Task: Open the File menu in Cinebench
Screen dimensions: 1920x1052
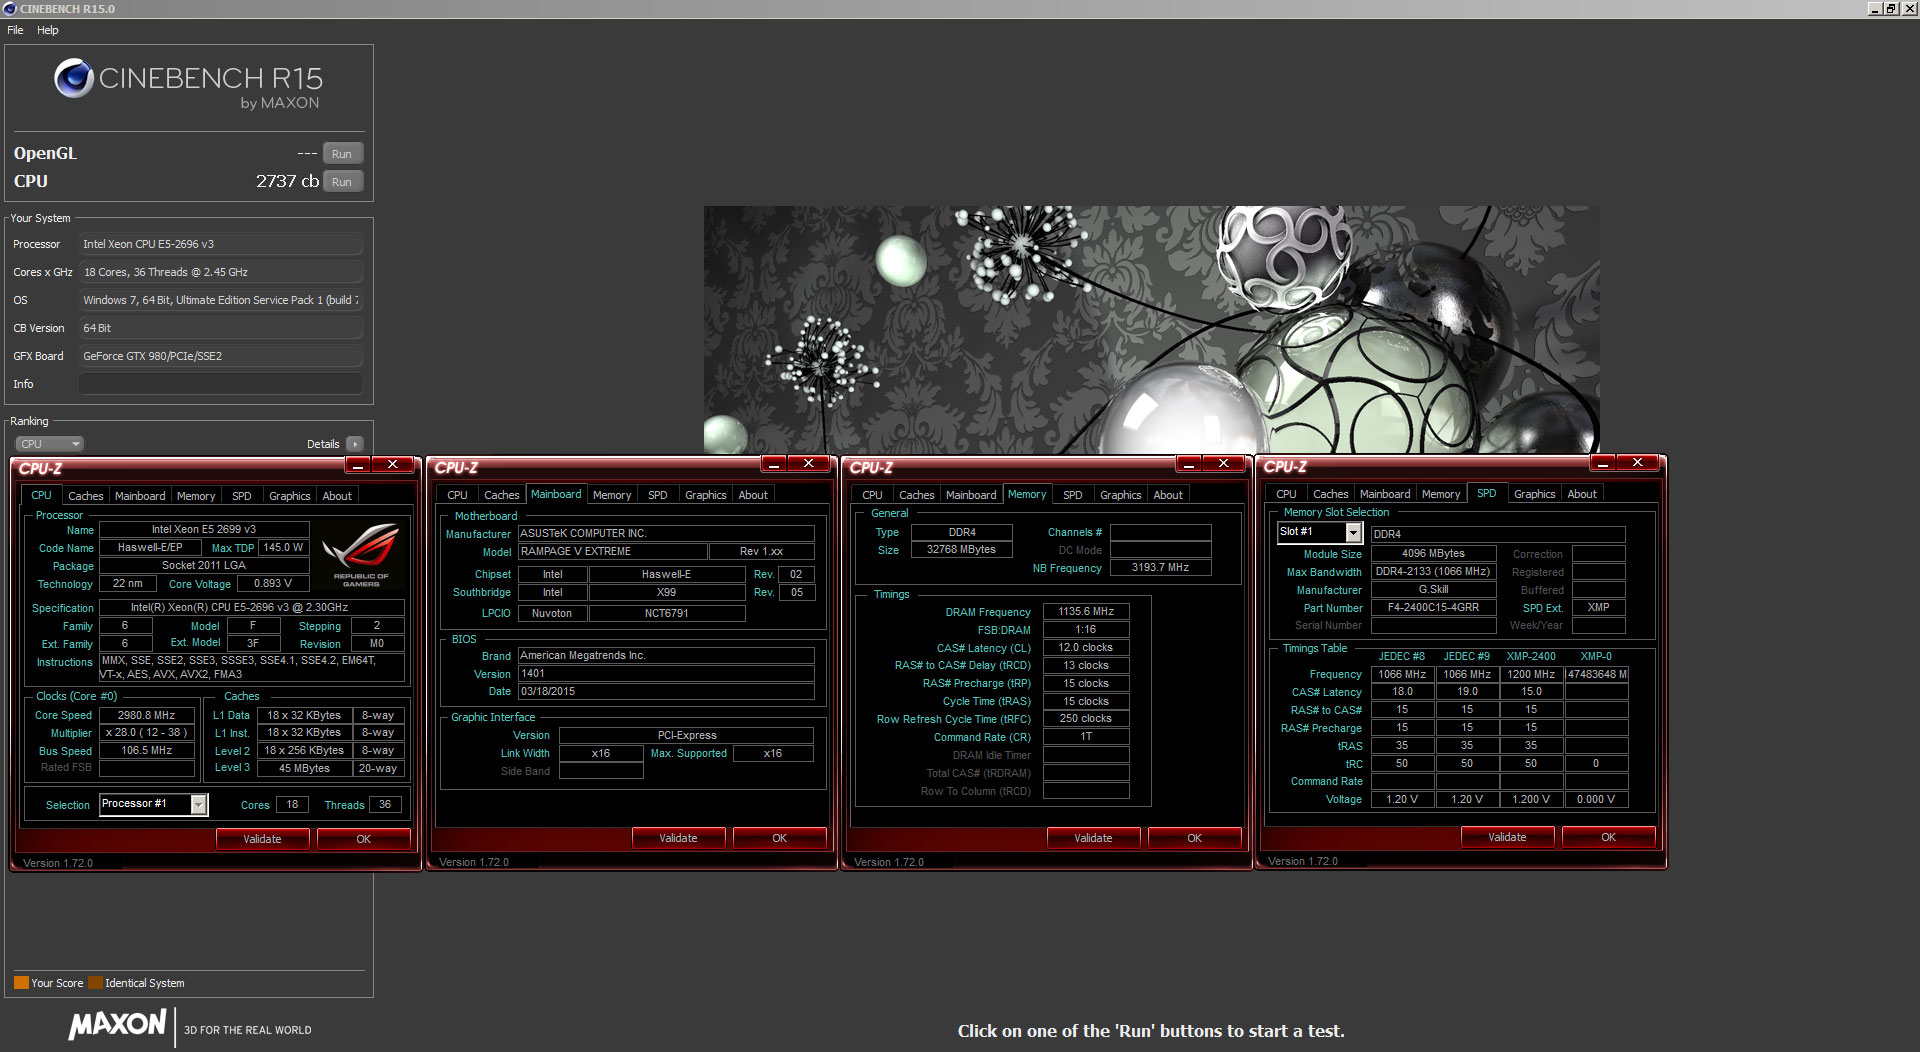Action: 15,30
